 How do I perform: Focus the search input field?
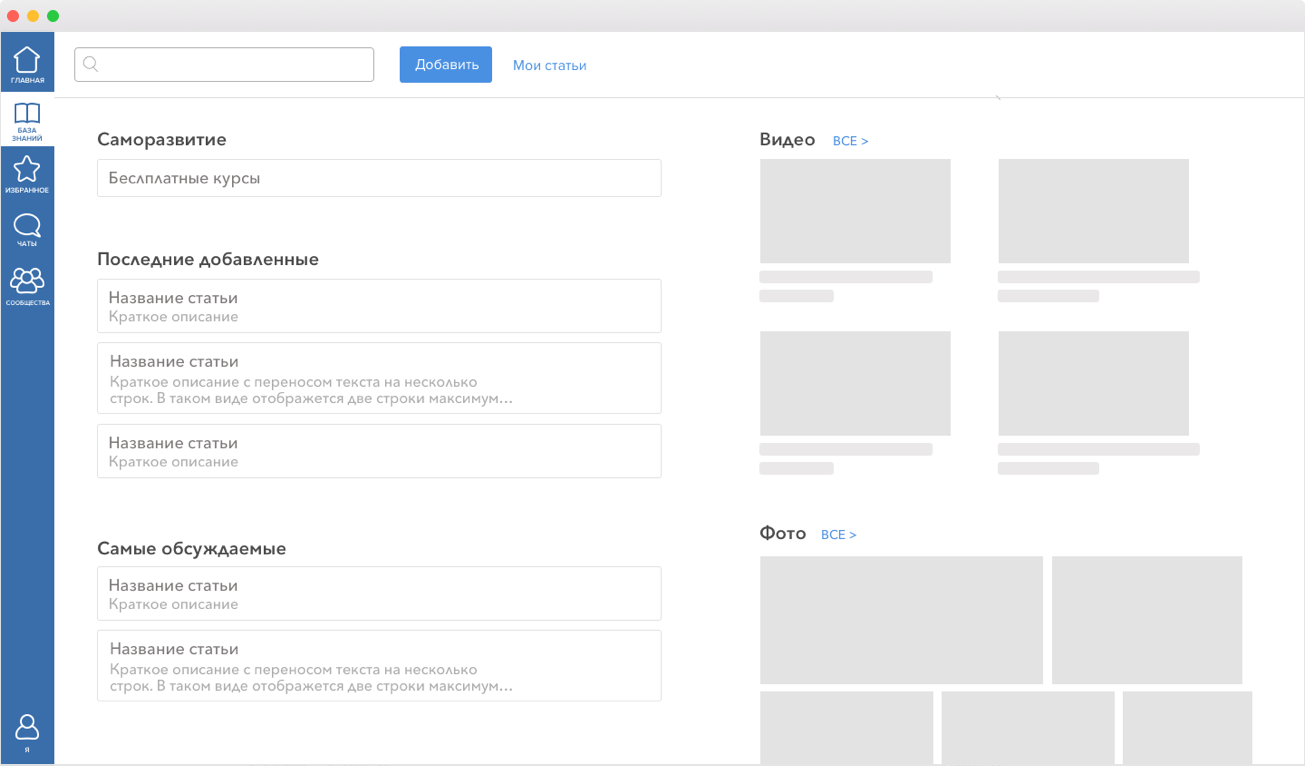224,65
